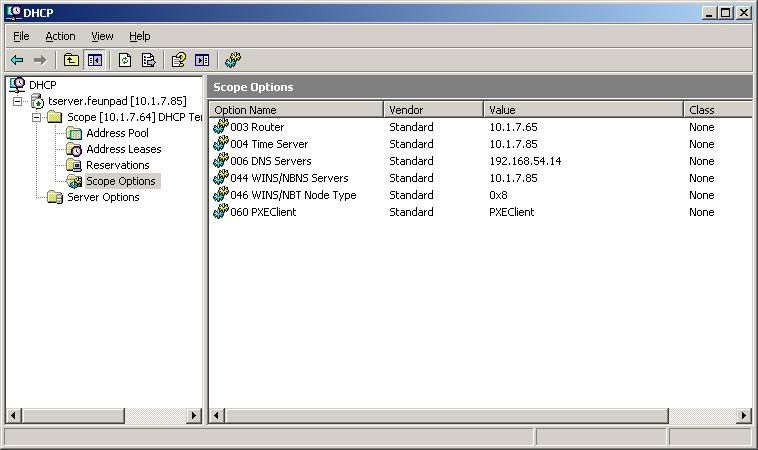Select the 003 Router option row
This screenshot has width=758, height=450.
[x=257, y=127]
